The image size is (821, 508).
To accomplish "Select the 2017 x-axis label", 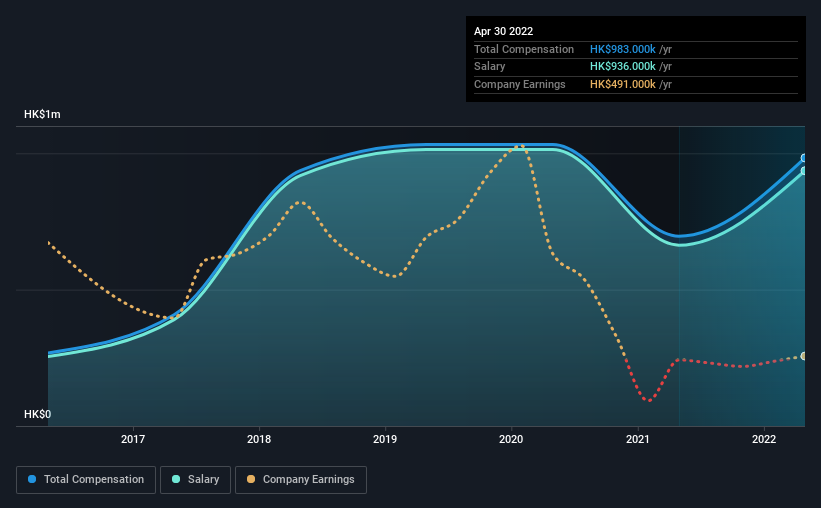I will tap(133, 439).
